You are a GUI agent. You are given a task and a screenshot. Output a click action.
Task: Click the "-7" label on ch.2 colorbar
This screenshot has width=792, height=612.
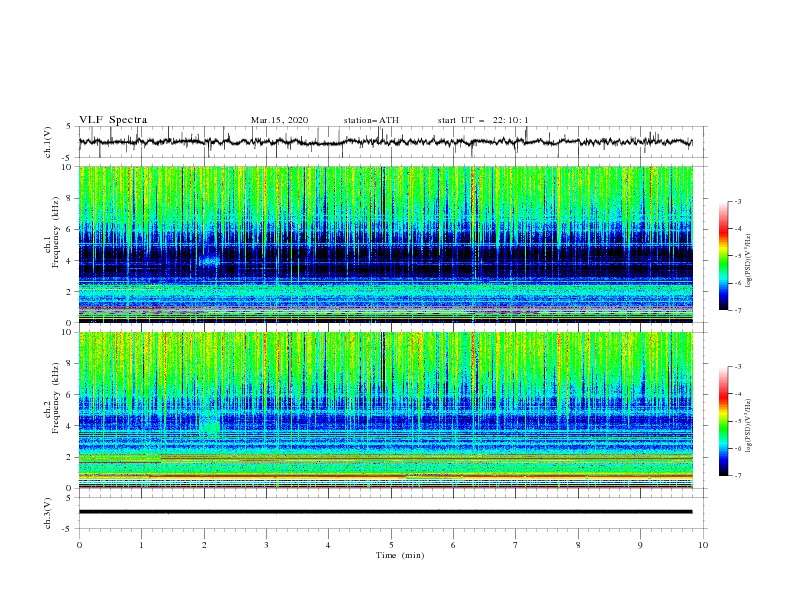tap(738, 476)
